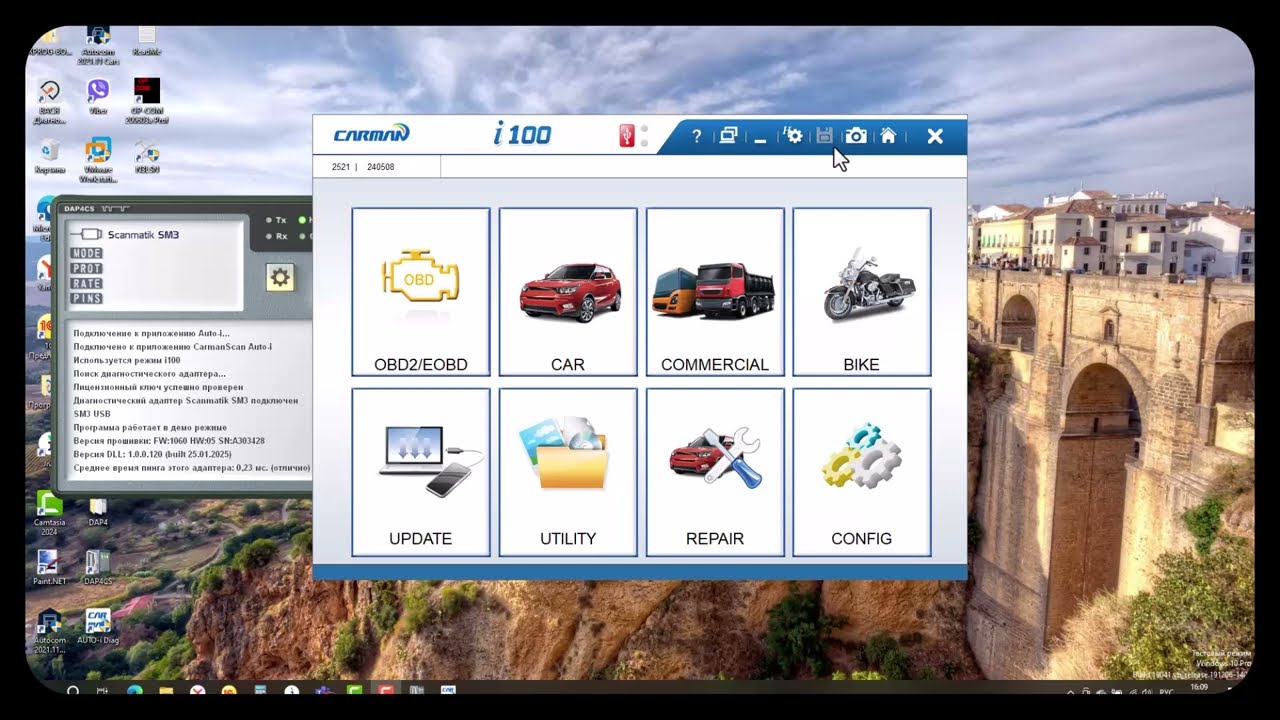Click the Rx indicator in DAP4CS

tap(276, 236)
